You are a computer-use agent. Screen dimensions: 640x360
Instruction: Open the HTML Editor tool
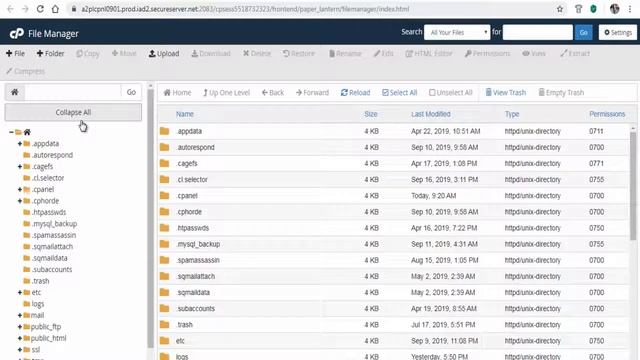pyautogui.click(x=429, y=53)
